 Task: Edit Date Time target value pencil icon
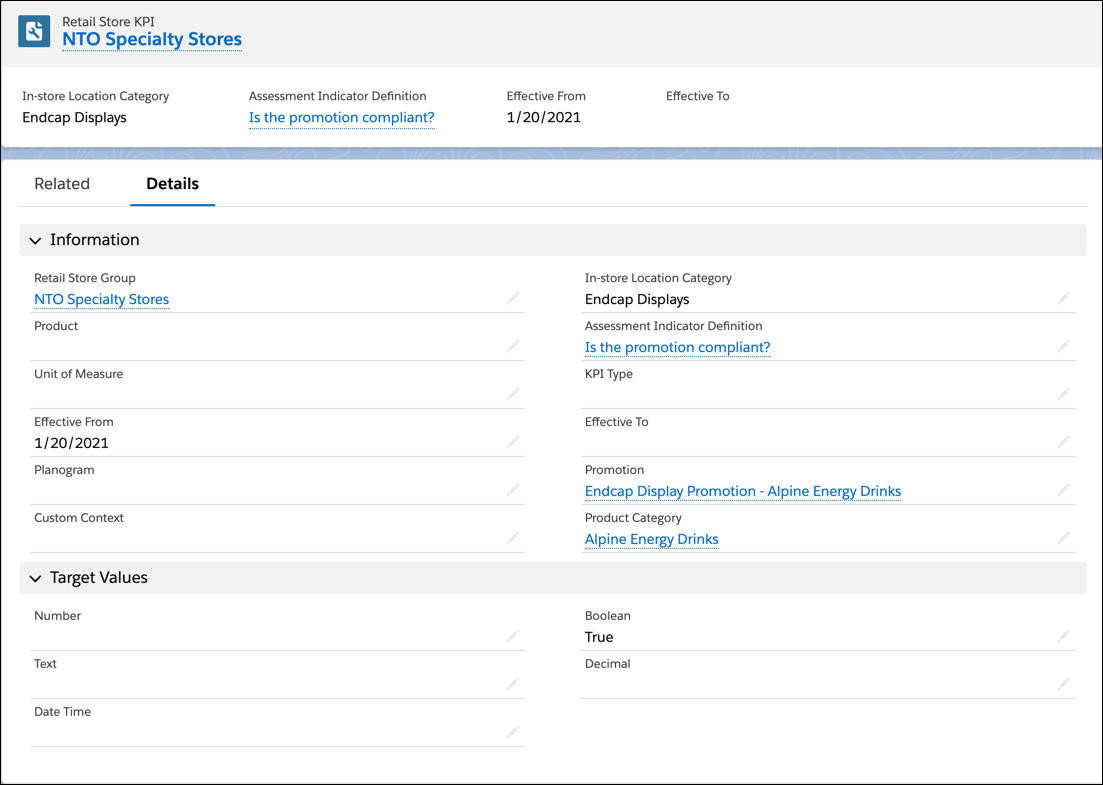coord(513,732)
